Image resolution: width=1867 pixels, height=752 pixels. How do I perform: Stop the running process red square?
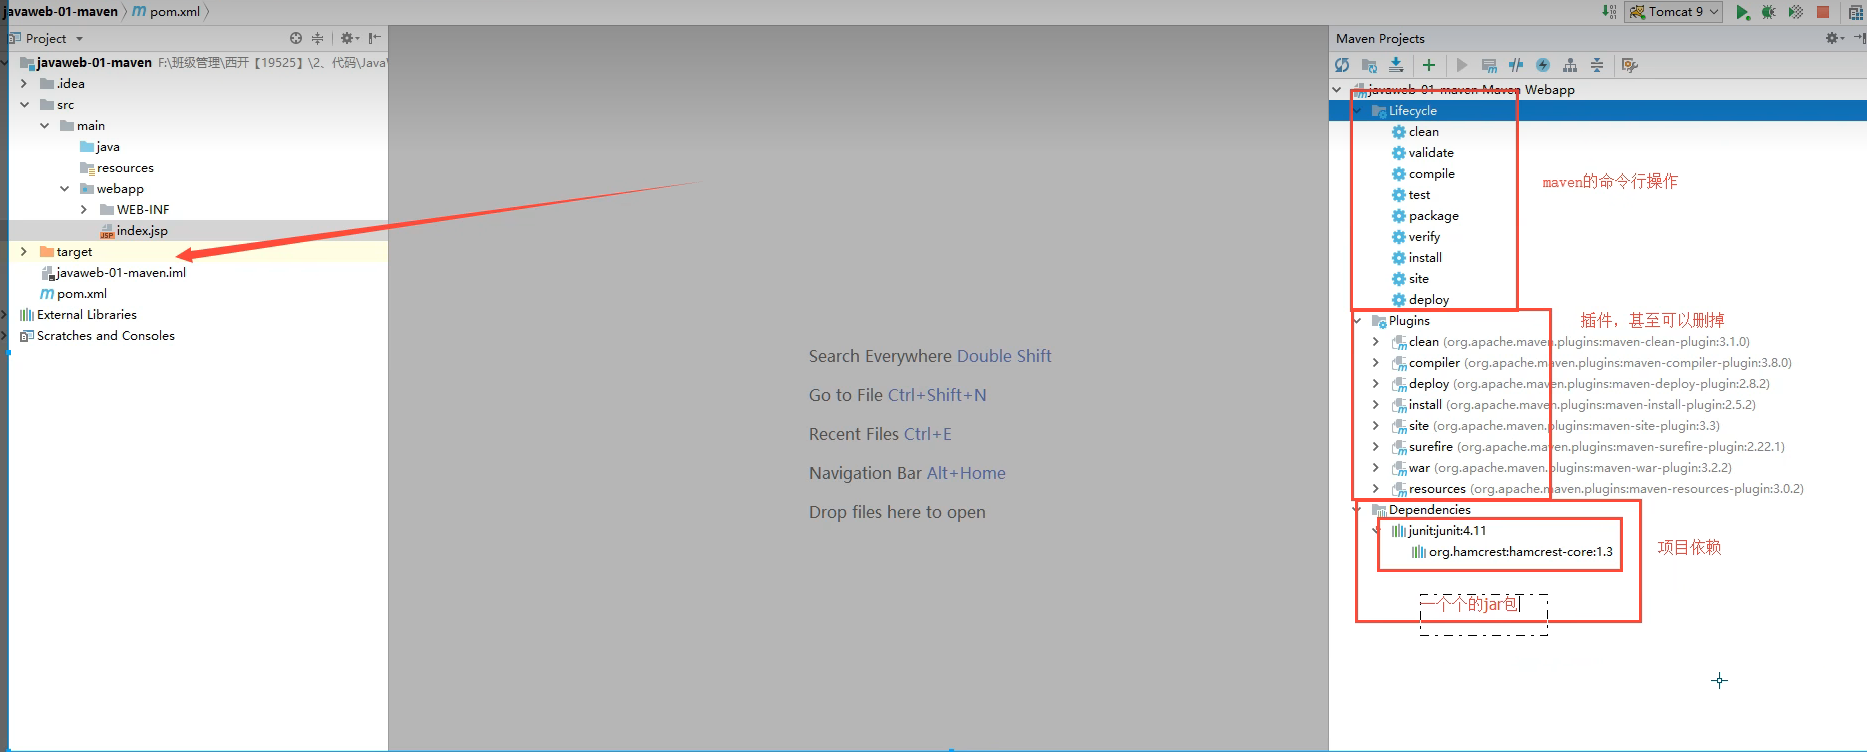pyautogui.click(x=1823, y=12)
